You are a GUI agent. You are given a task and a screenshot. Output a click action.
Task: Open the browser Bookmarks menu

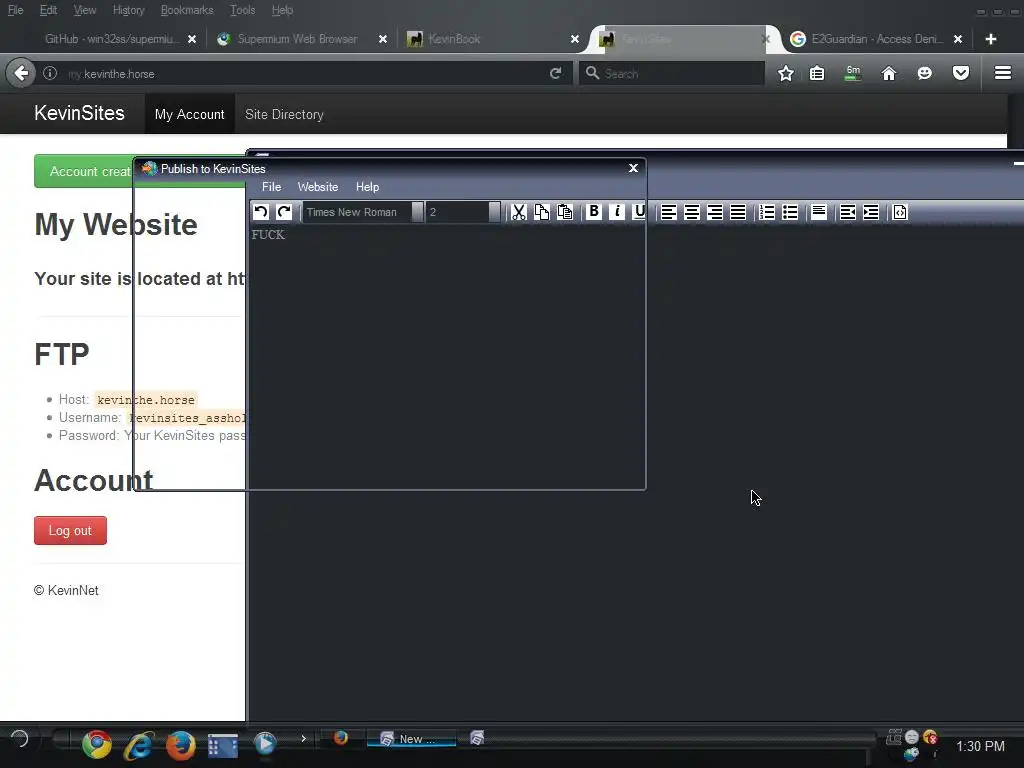click(187, 10)
